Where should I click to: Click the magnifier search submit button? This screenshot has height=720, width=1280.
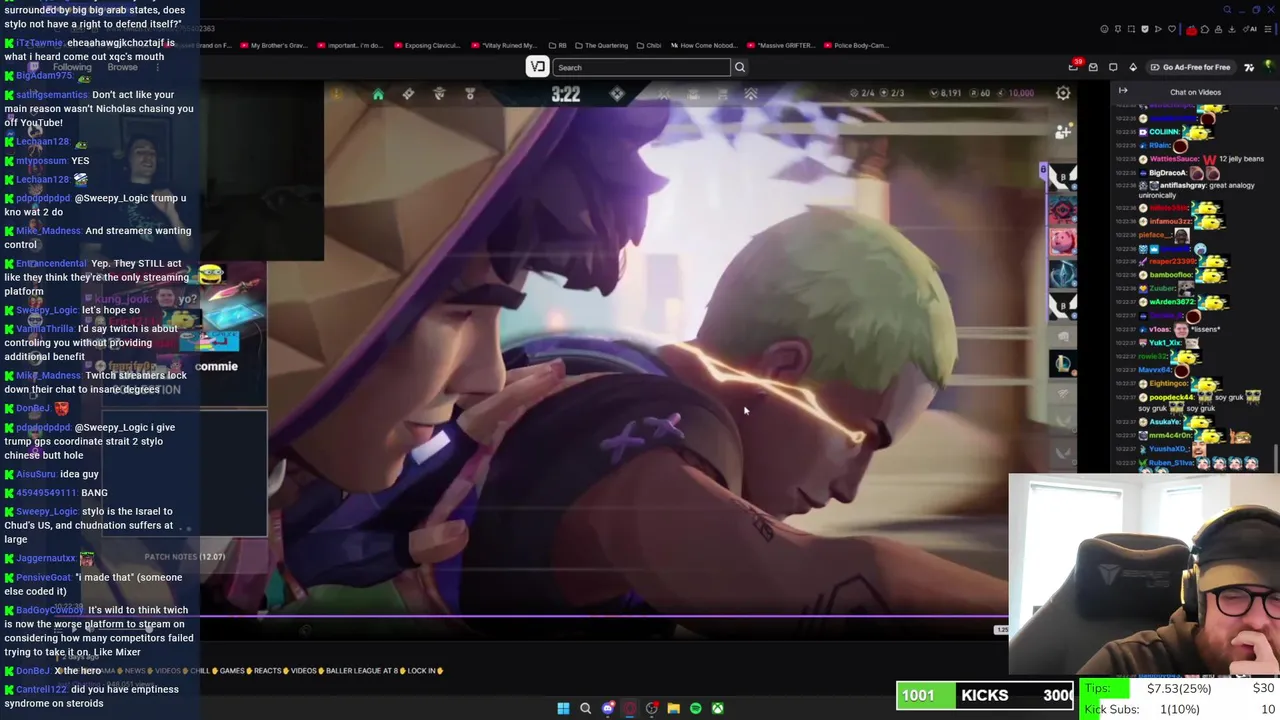click(740, 67)
